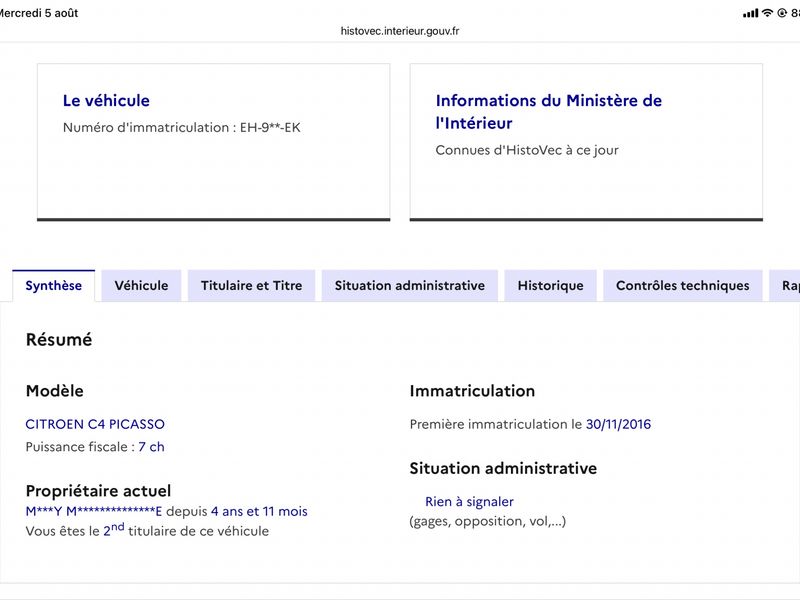Select the Synthèse tab
800x600 pixels.
pyautogui.click(x=54, y=286)
